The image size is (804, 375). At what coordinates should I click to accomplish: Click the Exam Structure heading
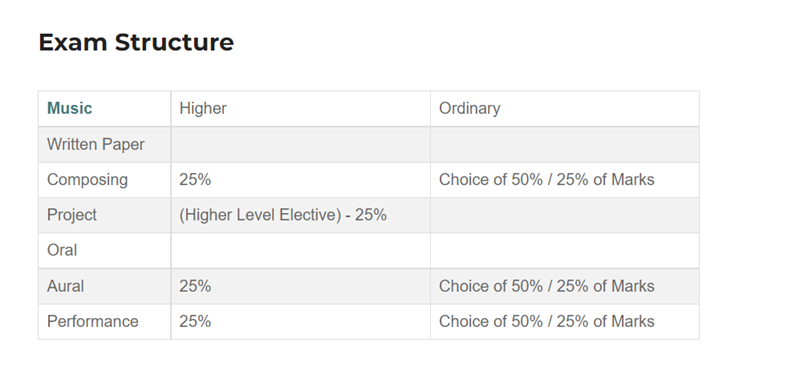click(136, 43)
